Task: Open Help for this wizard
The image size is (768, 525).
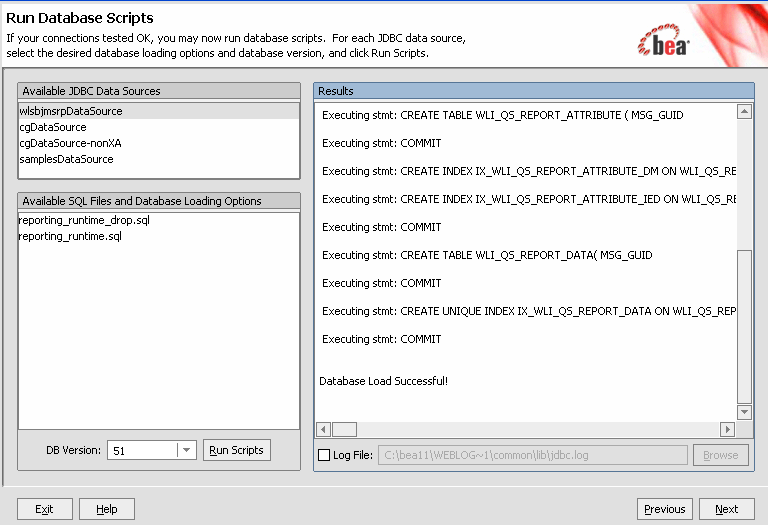Action: [107, 509]
